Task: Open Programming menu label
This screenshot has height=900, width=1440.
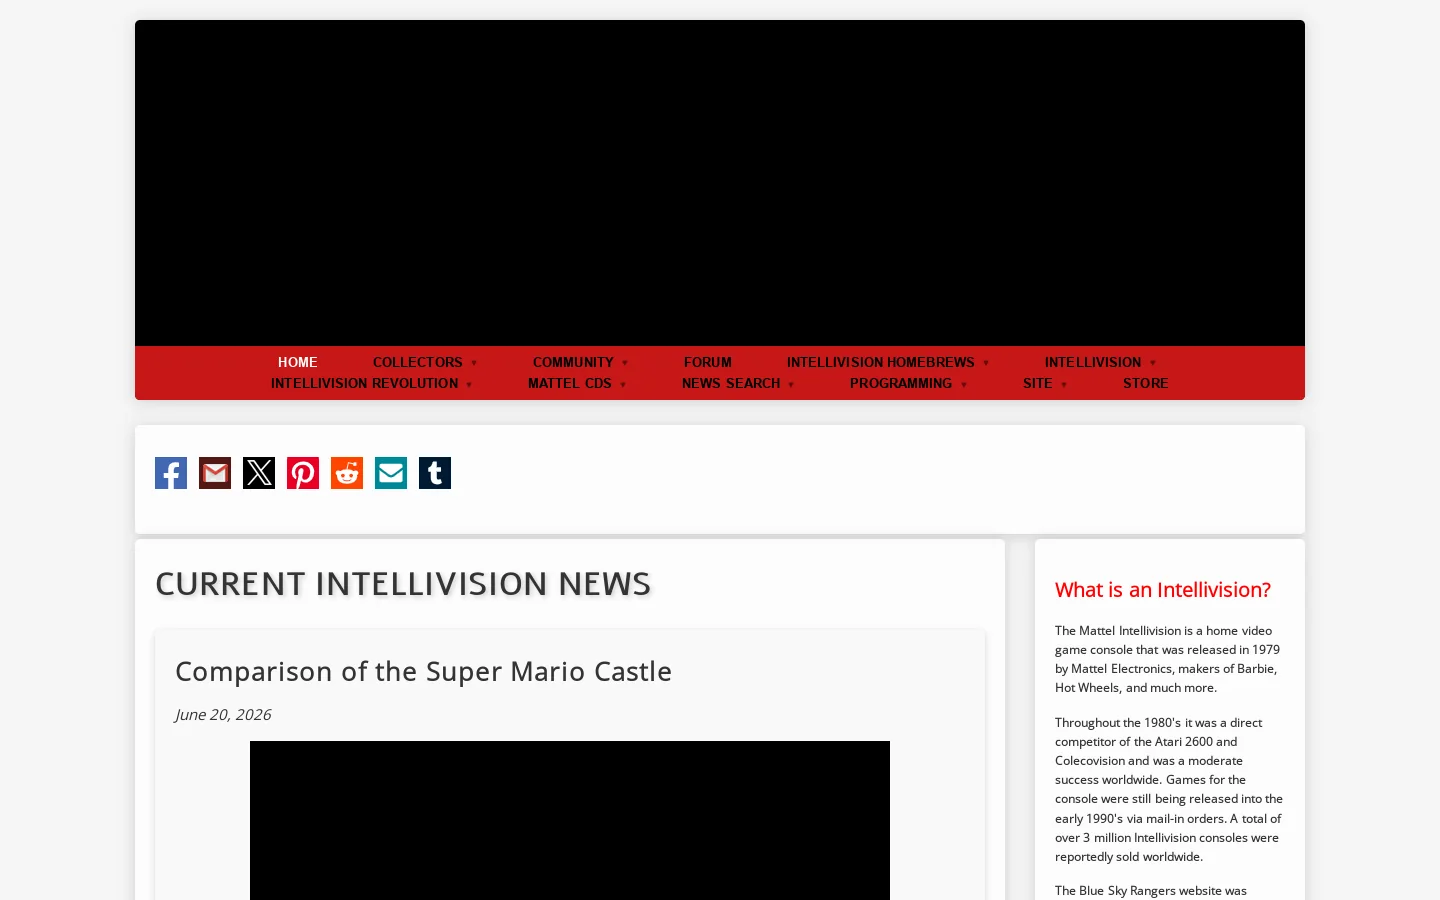Action: pos(901,383)
